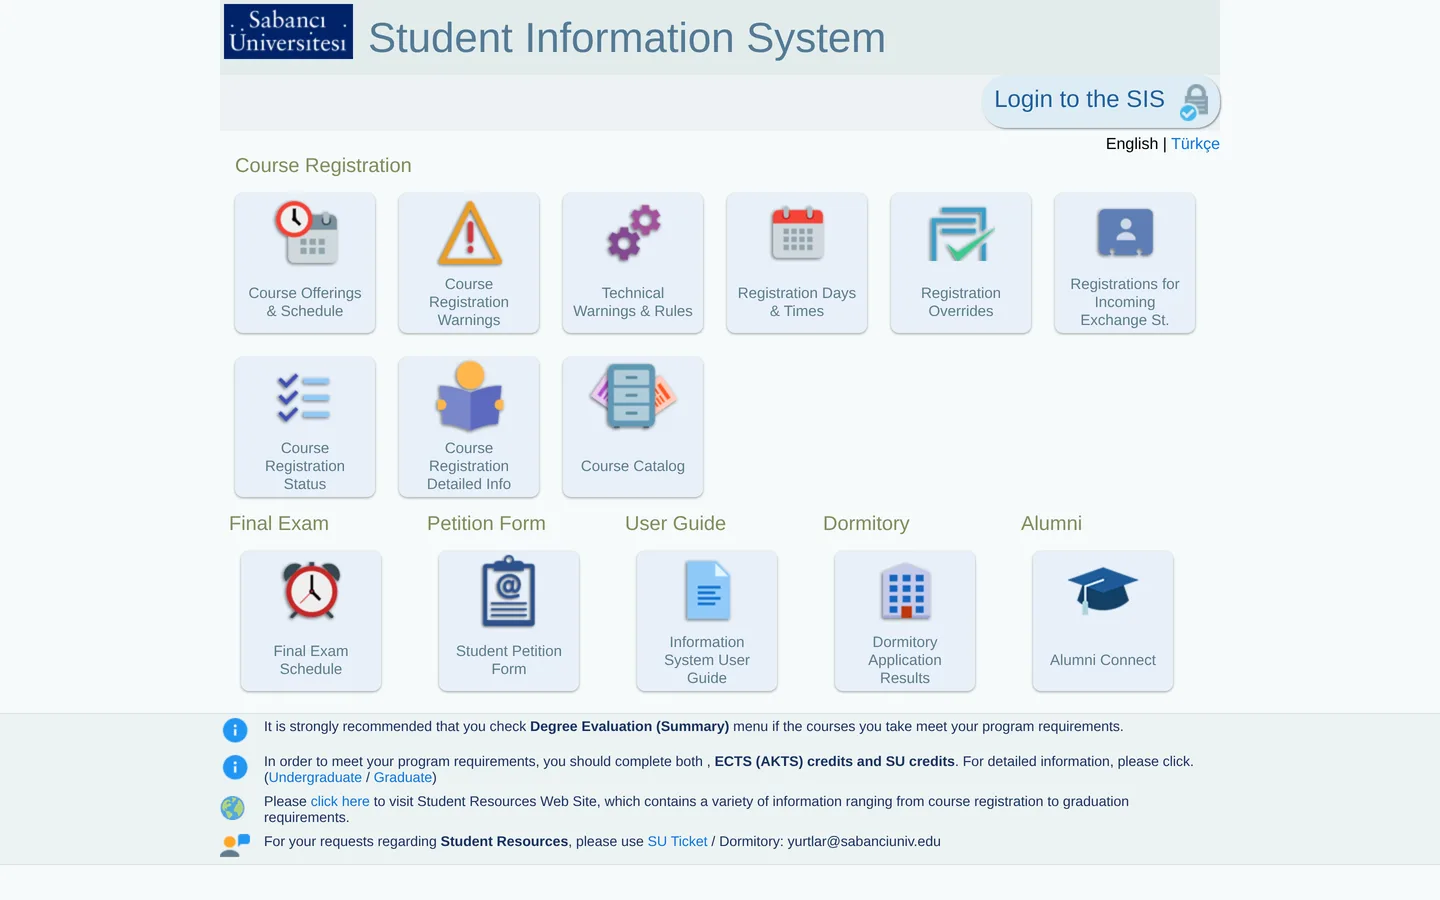Click Registrations for Incoming Exchange St. person icon

(1125, 233)
